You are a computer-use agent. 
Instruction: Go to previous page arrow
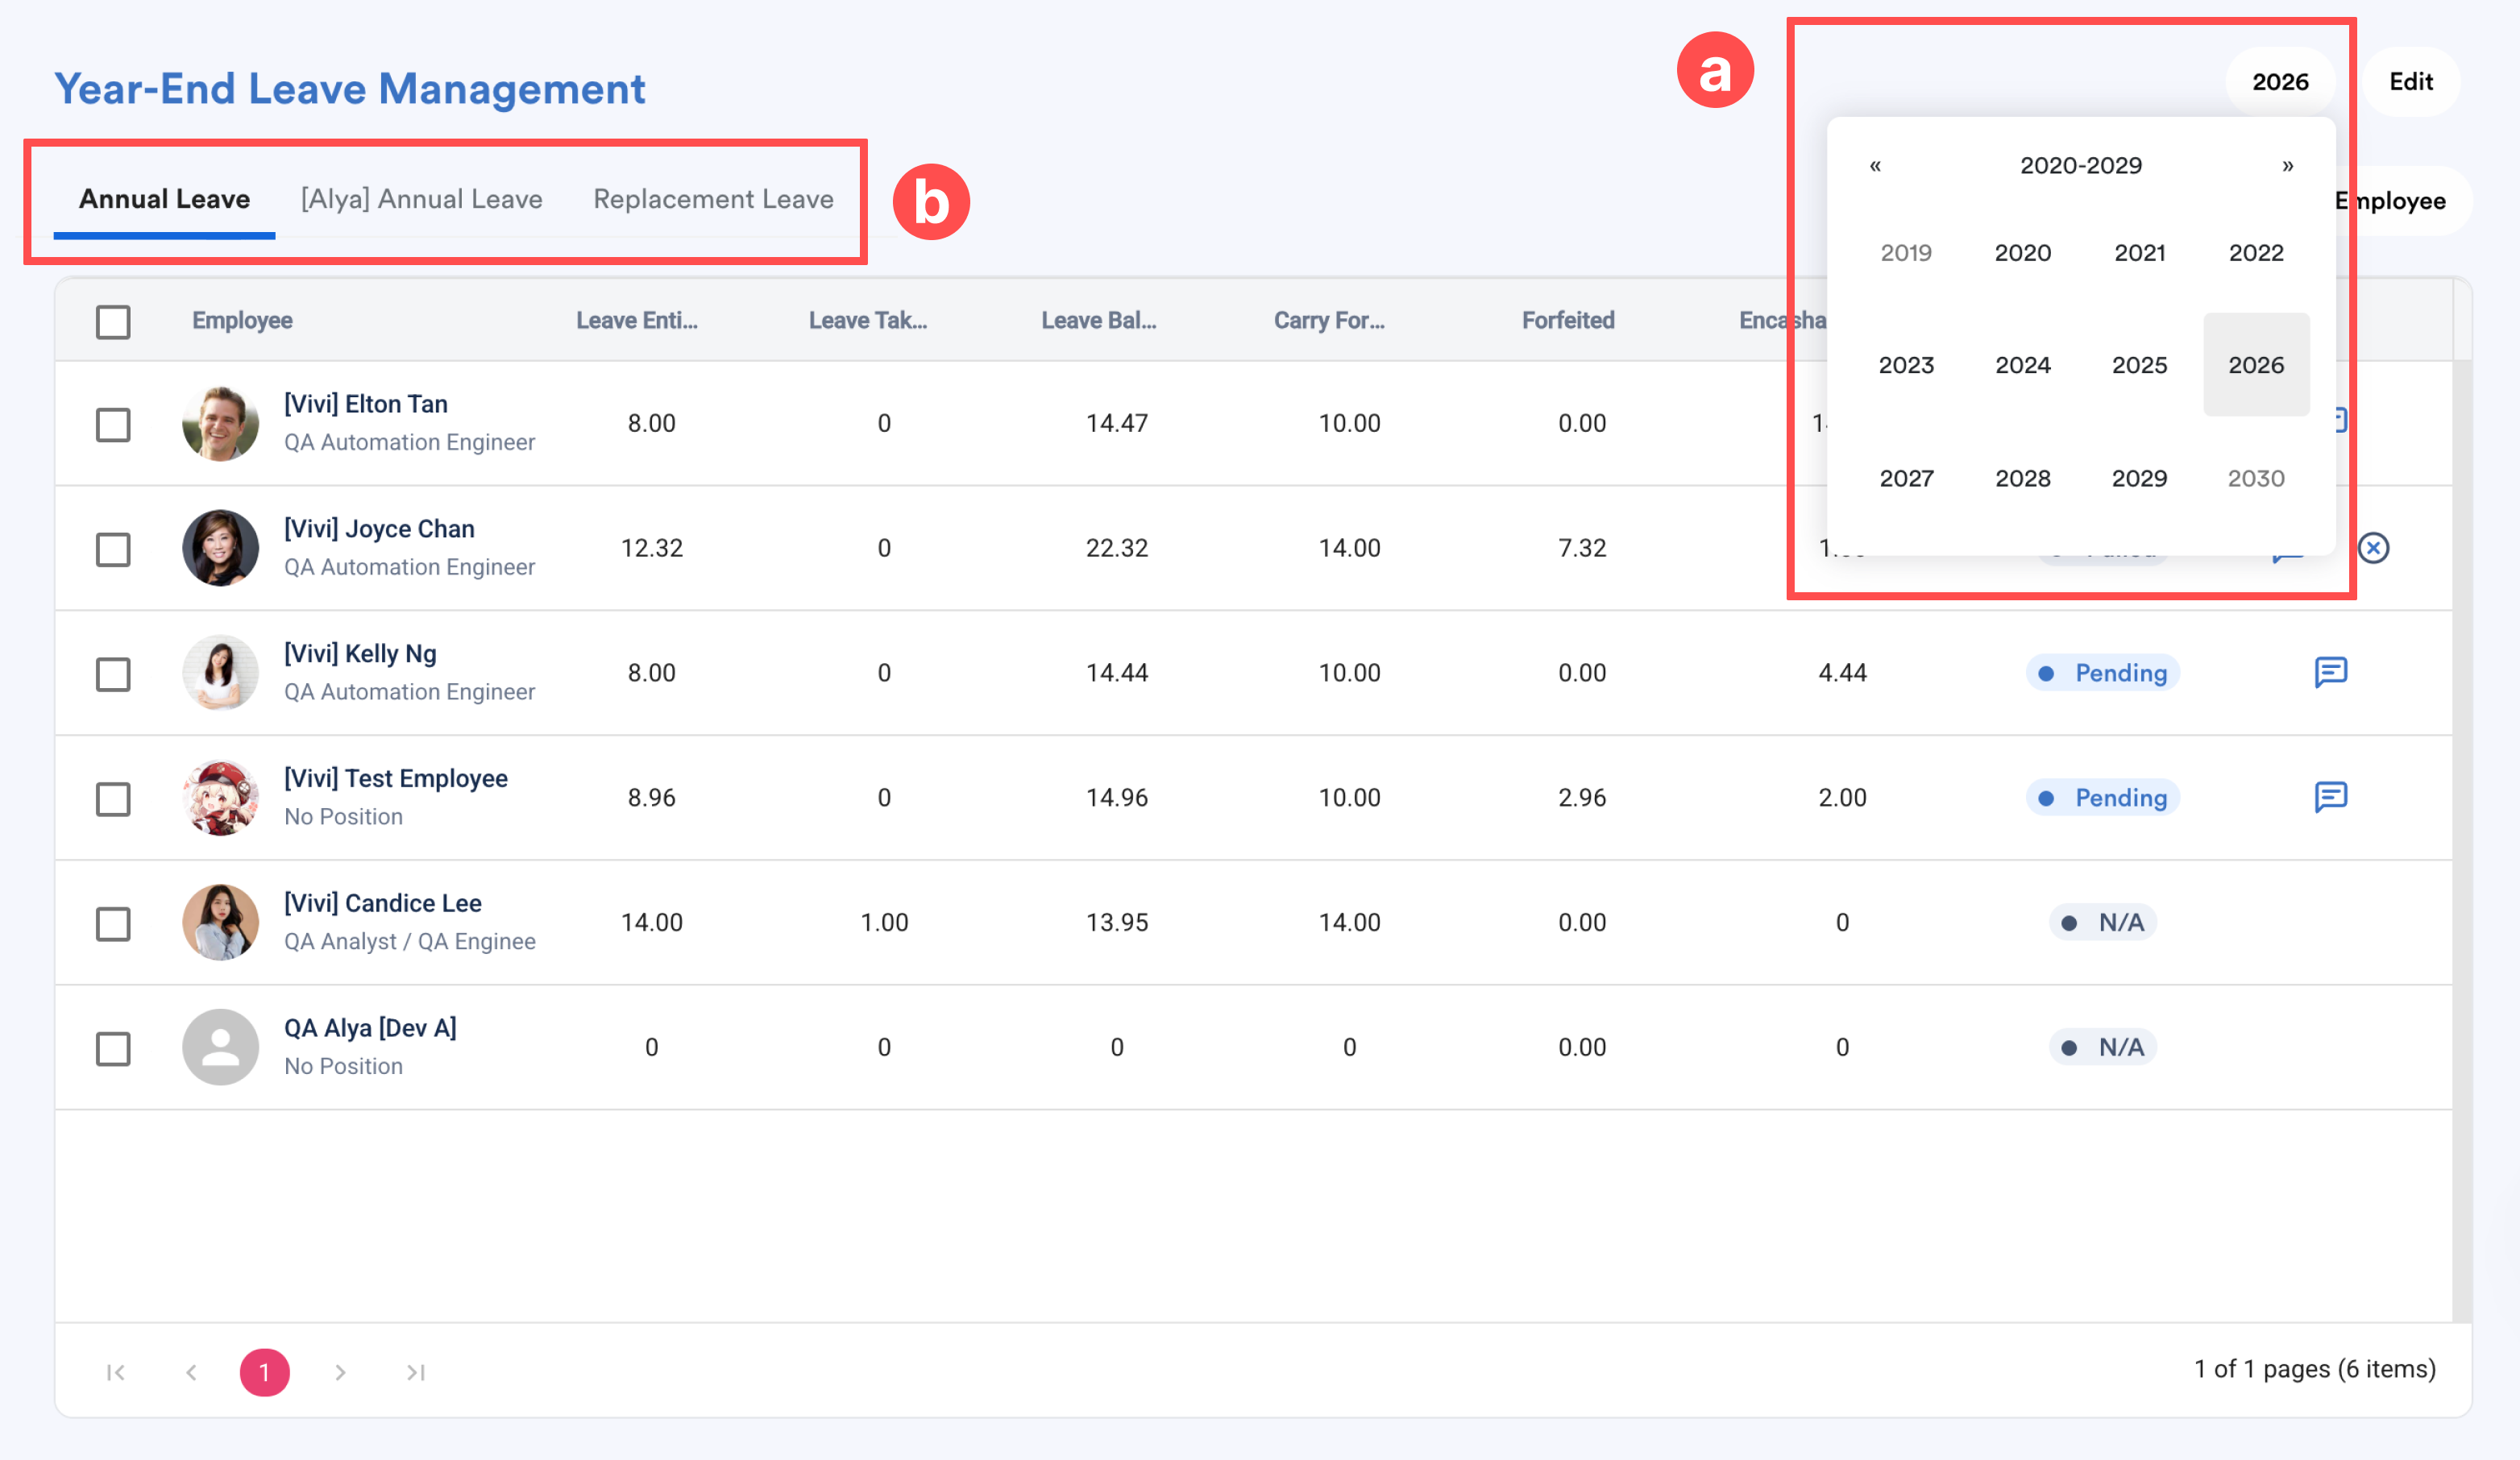(191, 1372)
